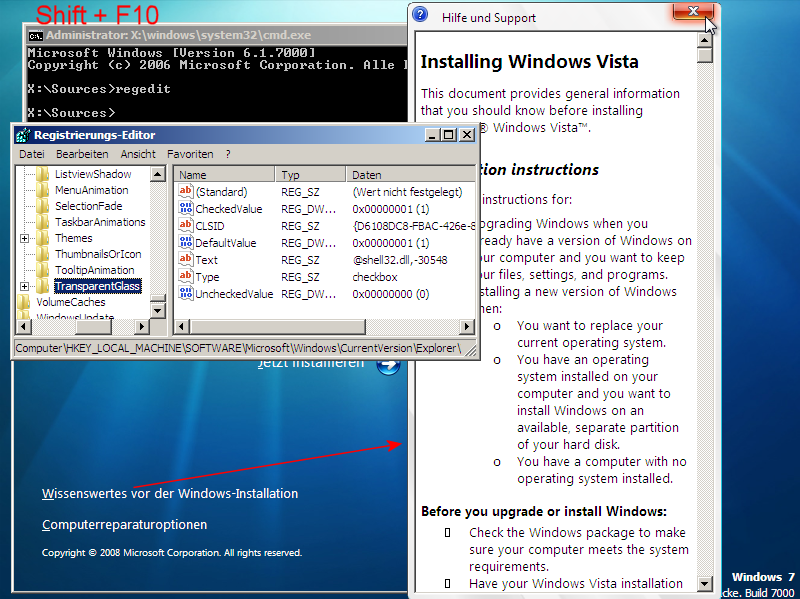Sort values by the Daten column header

411,174
